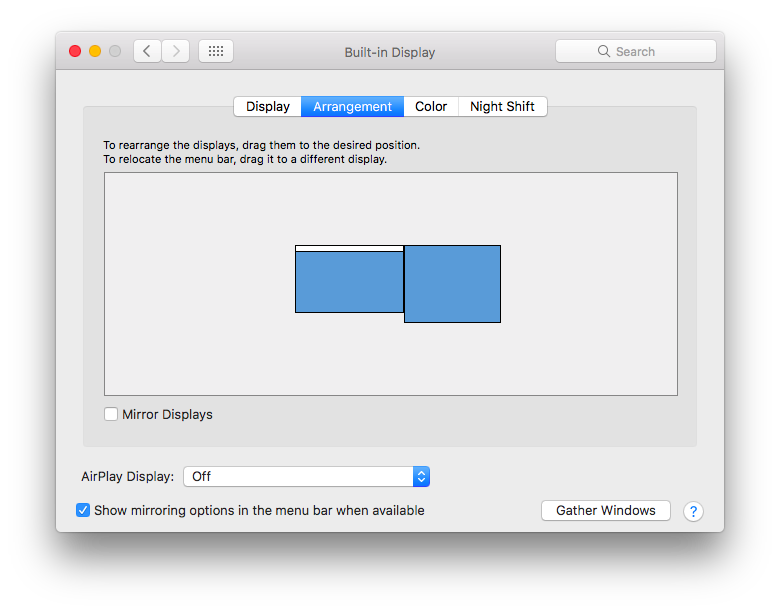This screenshot has width=780, height=612.
Task: Uncheck Show mirroring options in menu bar
Action: [83, 510]
